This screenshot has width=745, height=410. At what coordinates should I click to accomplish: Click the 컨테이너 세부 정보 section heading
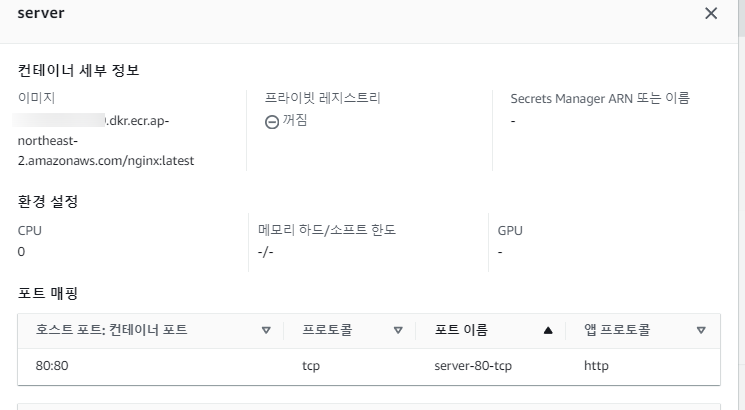(x=79, y=70)
